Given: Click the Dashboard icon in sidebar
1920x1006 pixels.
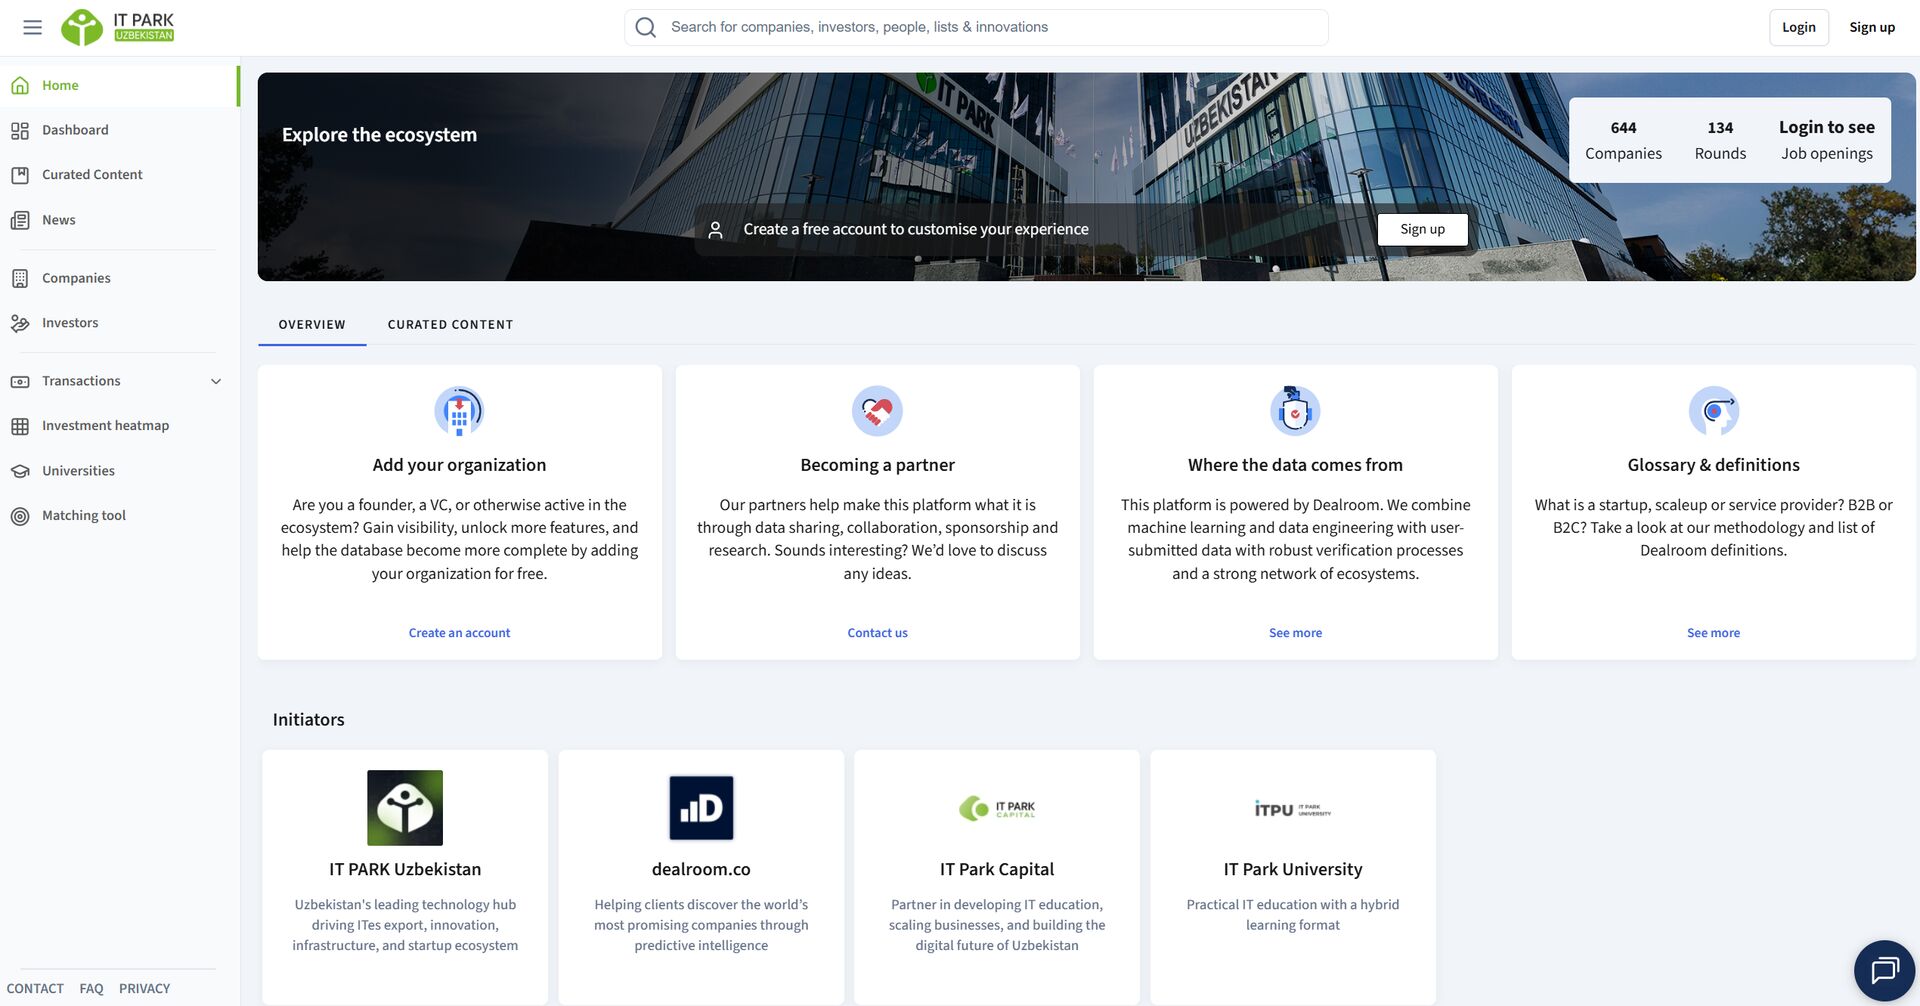Looking at the screenshot, I should click(x=20, y=130).
